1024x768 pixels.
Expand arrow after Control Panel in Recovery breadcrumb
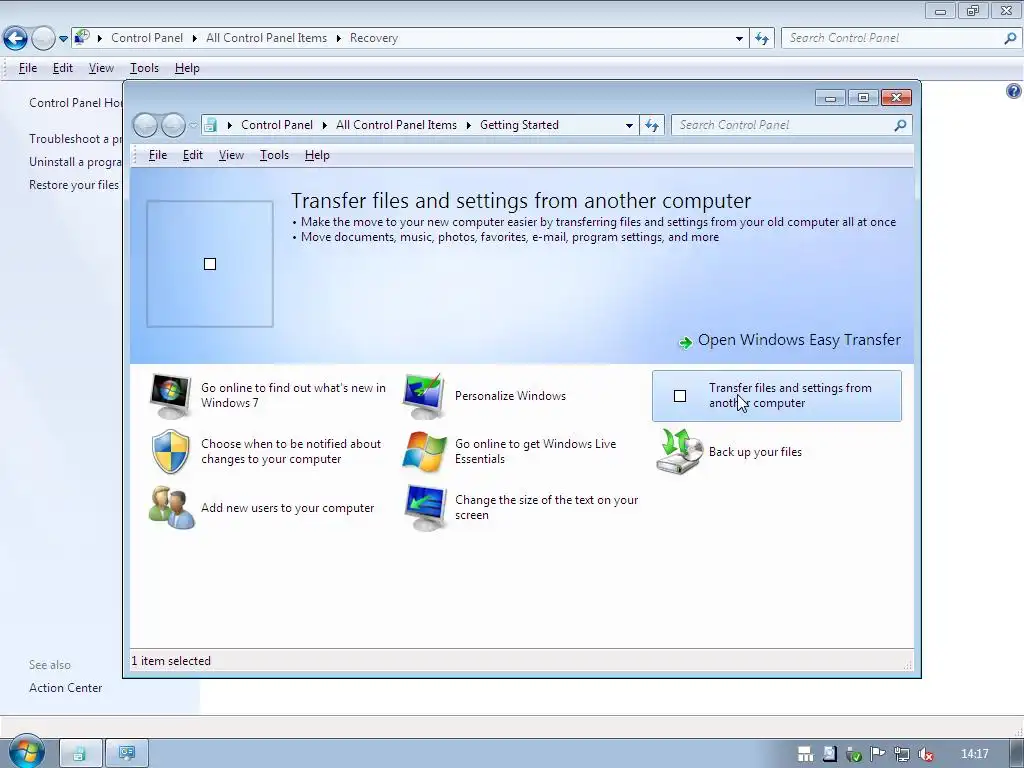(195, 39)
